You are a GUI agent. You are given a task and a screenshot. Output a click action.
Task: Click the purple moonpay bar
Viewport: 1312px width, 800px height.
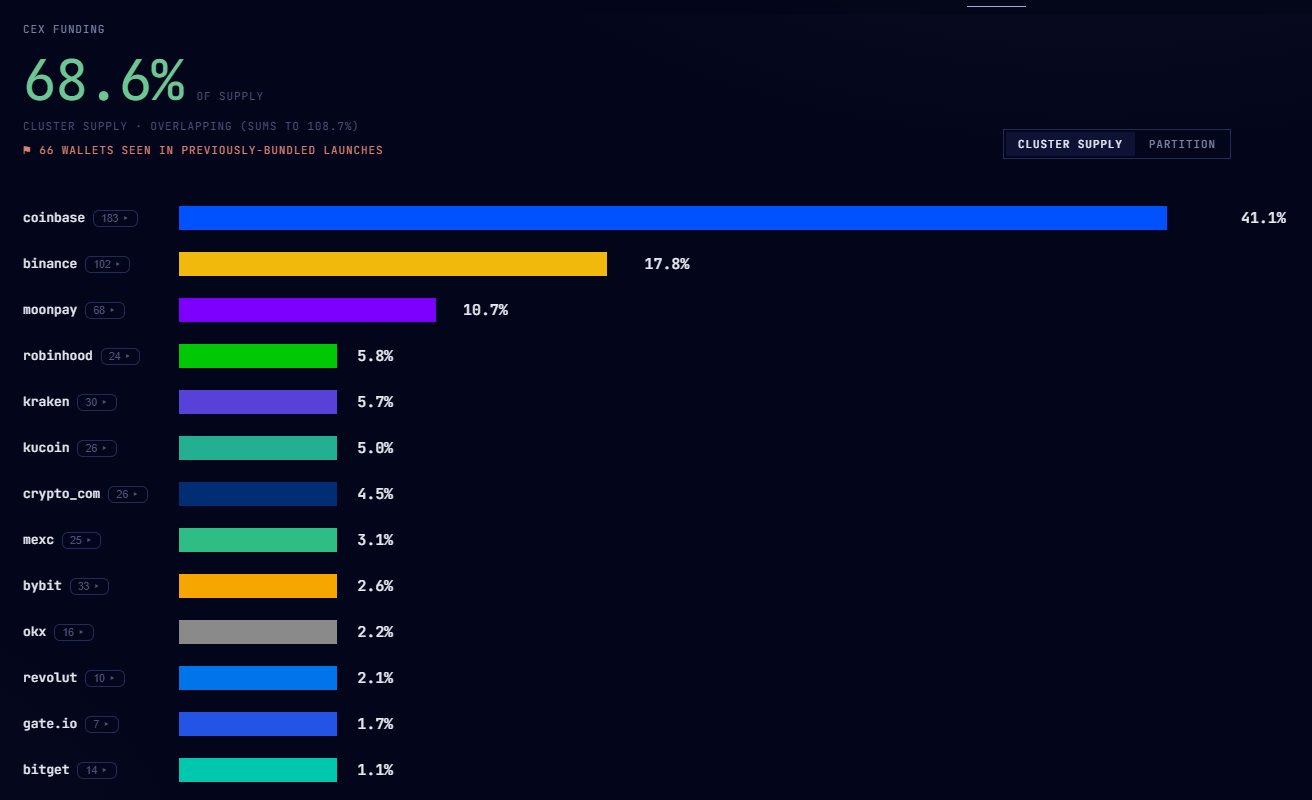307,310
